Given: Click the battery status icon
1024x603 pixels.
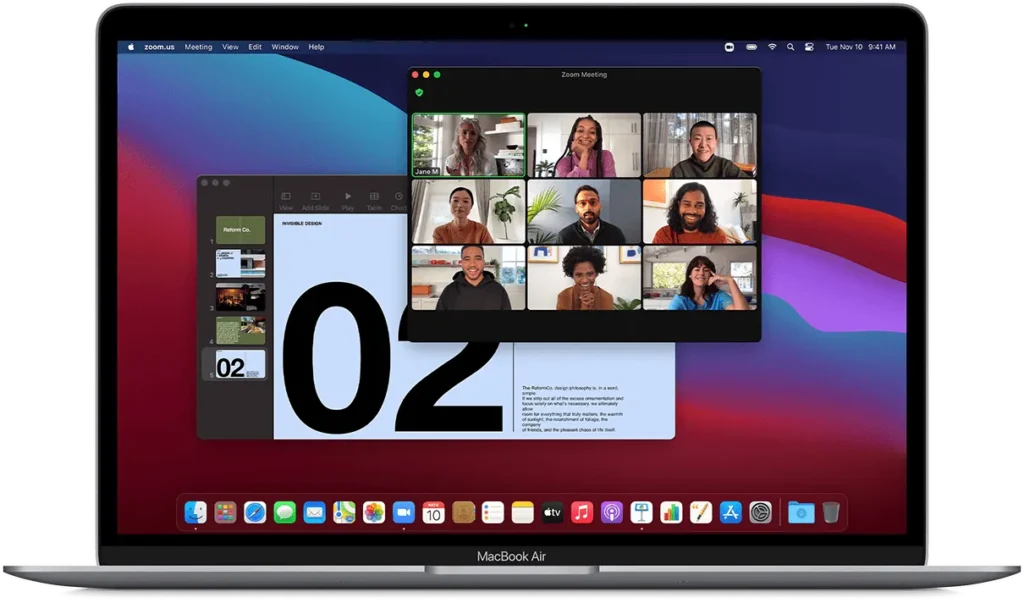Looking at the screenshot, I should [x=752, y=47].
